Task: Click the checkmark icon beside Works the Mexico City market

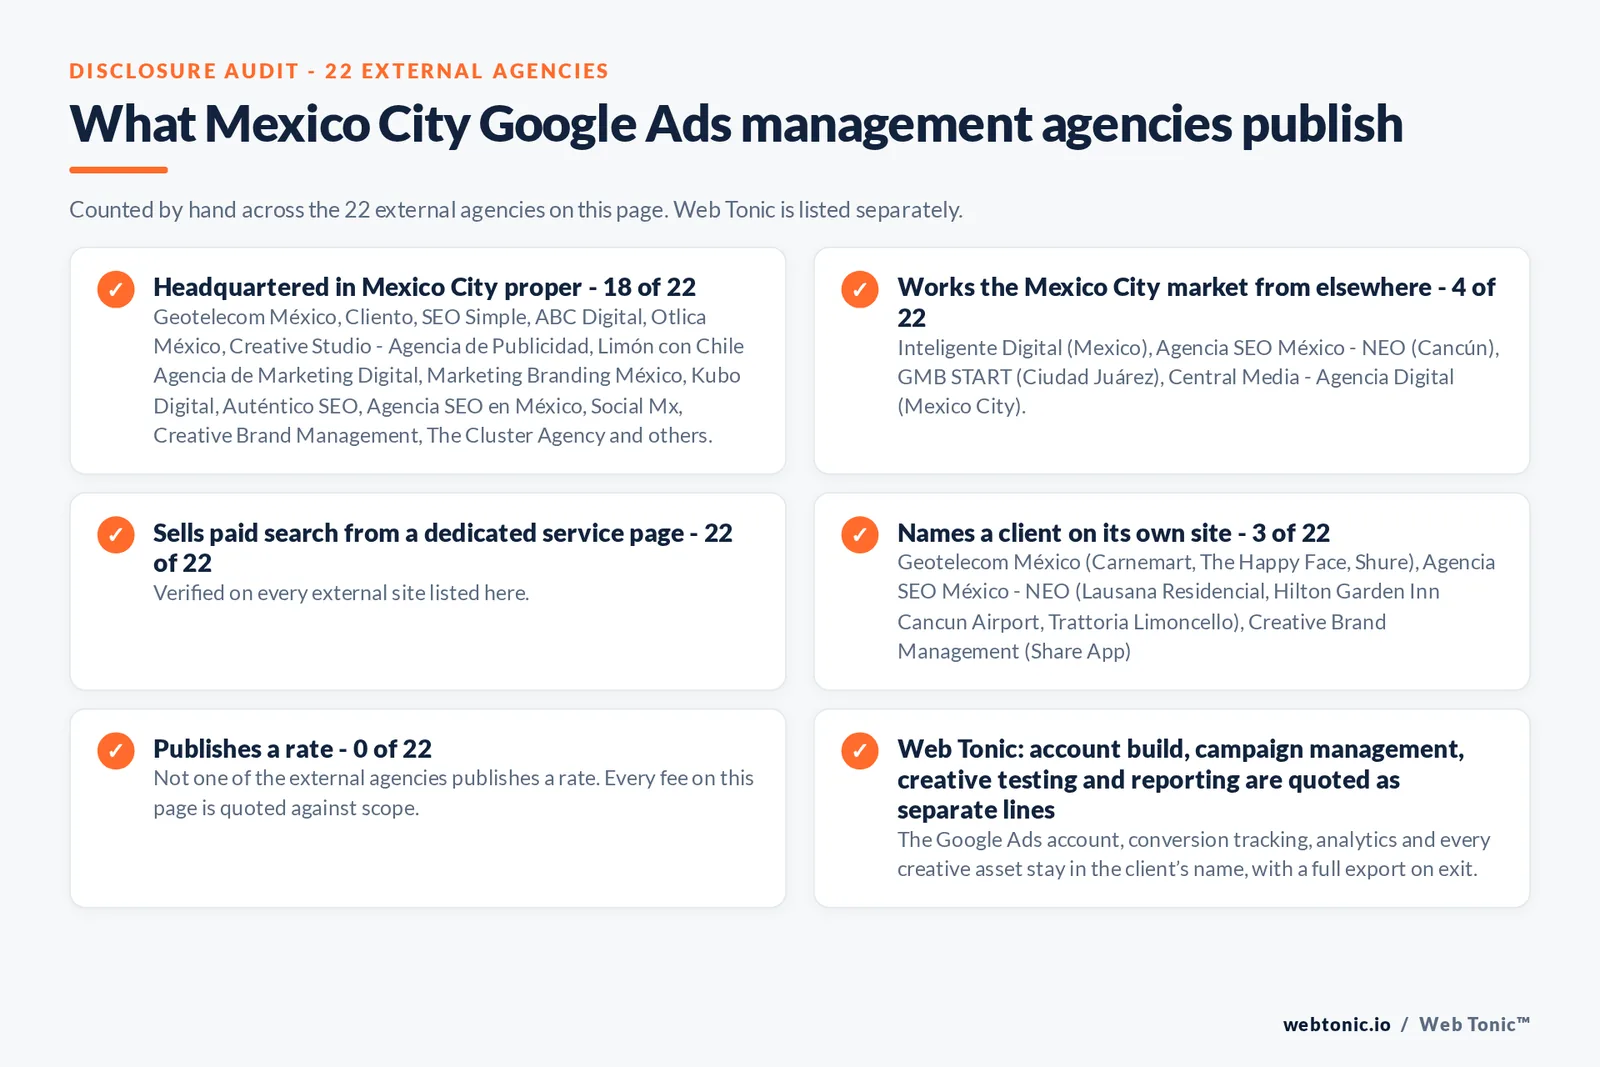Action: click(860, 289)
